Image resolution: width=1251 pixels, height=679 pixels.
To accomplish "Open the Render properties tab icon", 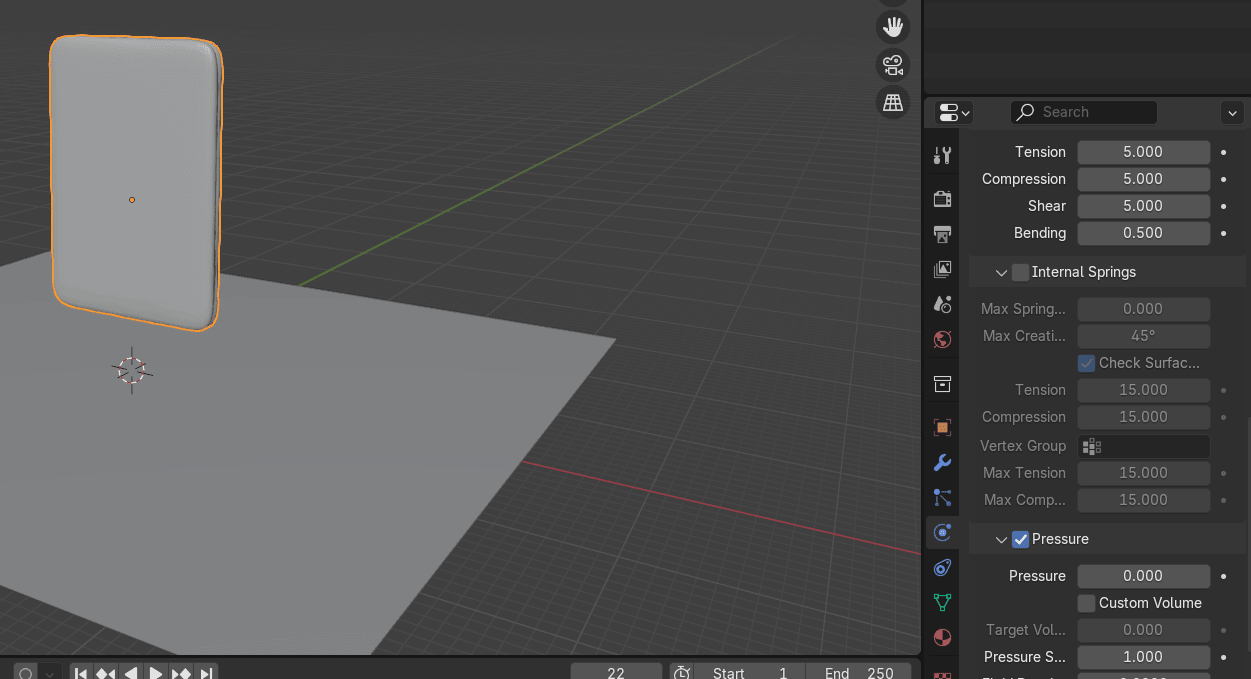I will pyautogui.click(x=942, y=198).
